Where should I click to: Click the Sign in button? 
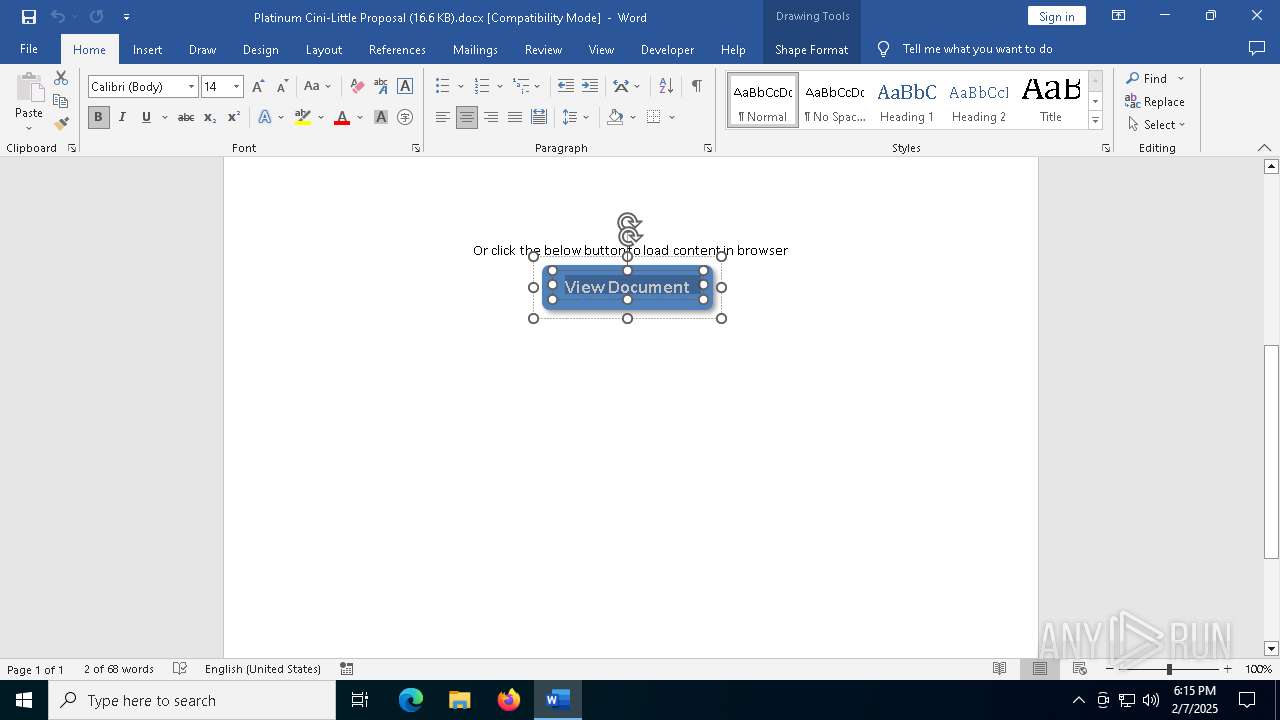1056,16
